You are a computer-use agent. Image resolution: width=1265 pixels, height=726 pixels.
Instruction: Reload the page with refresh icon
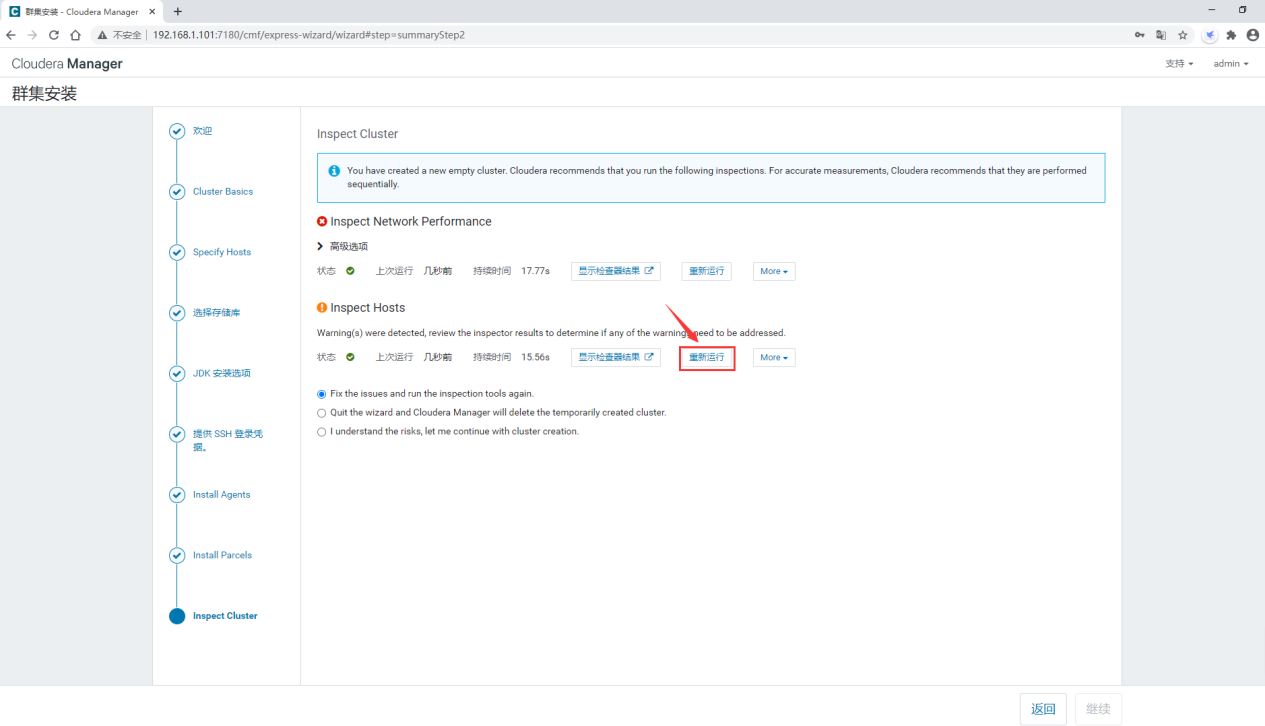(54, 35)
